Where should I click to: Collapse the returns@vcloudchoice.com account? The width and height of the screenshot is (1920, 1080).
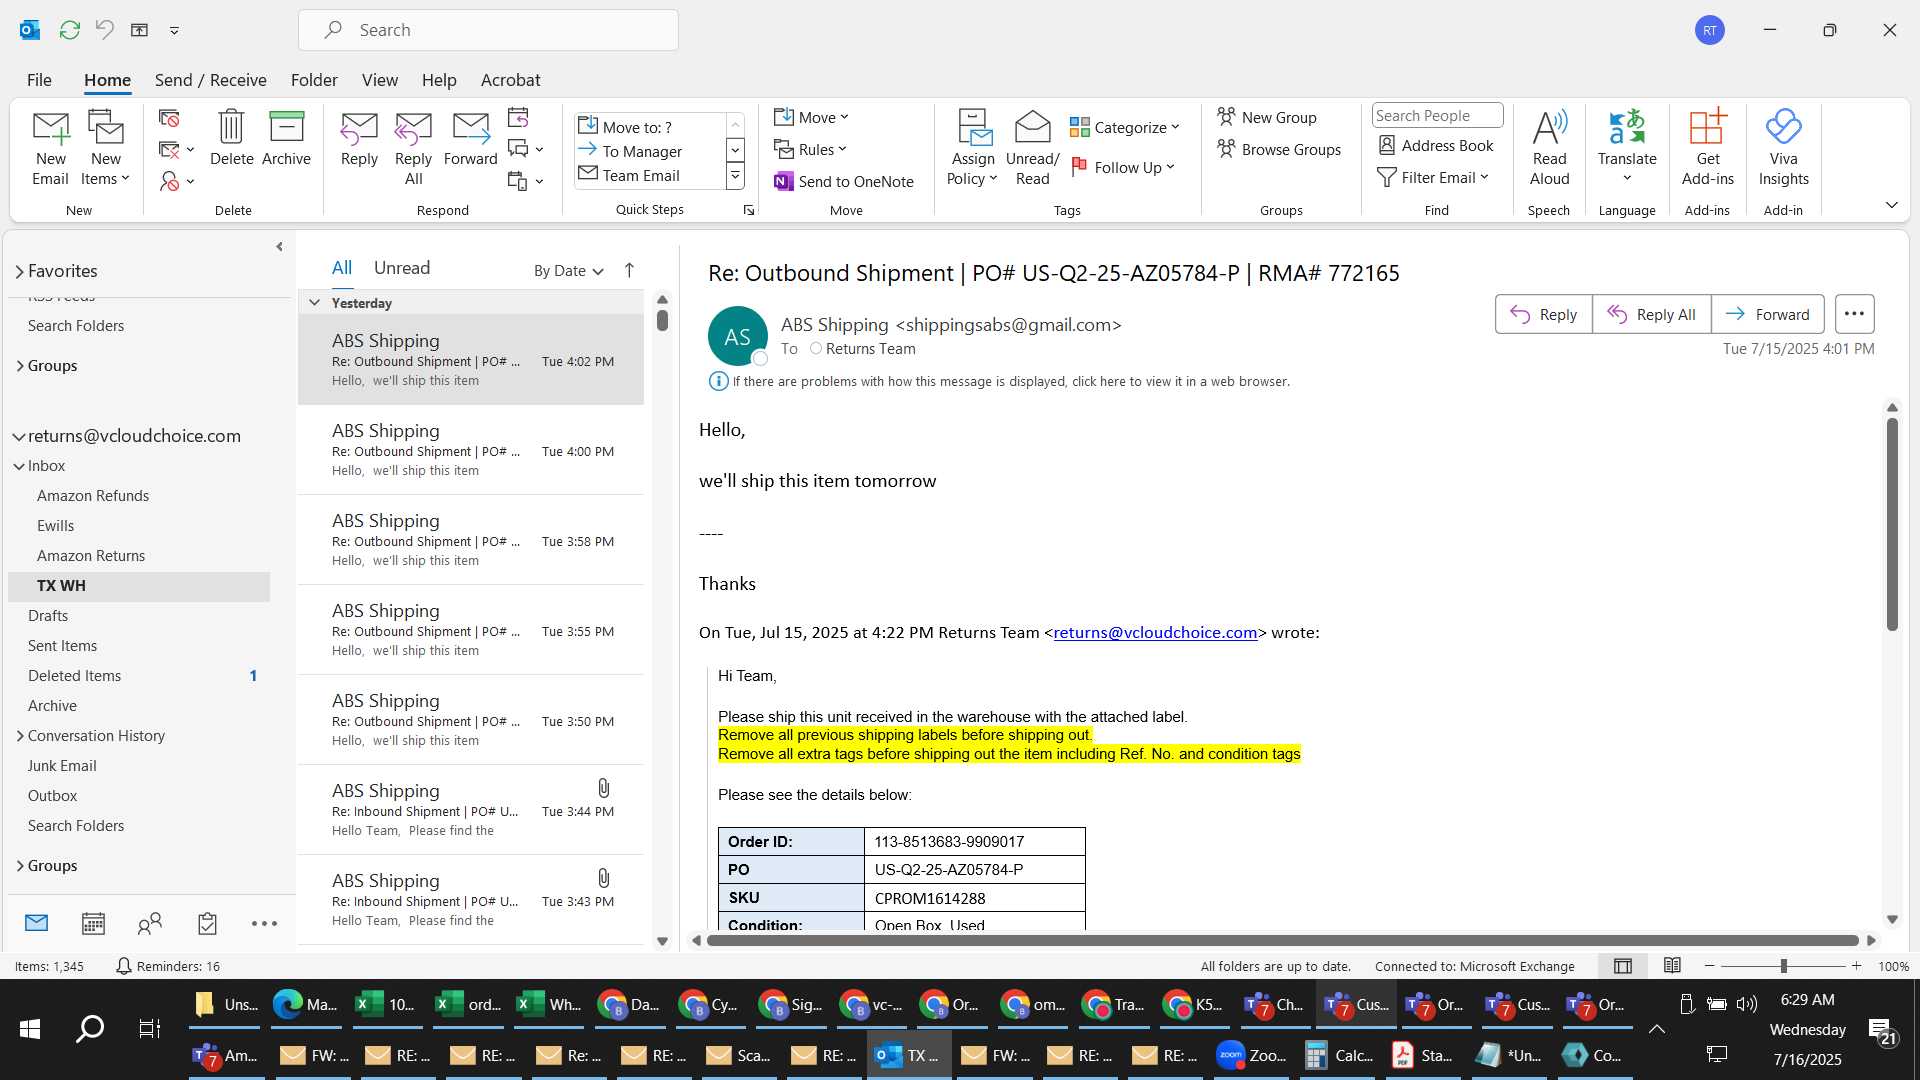19,436
